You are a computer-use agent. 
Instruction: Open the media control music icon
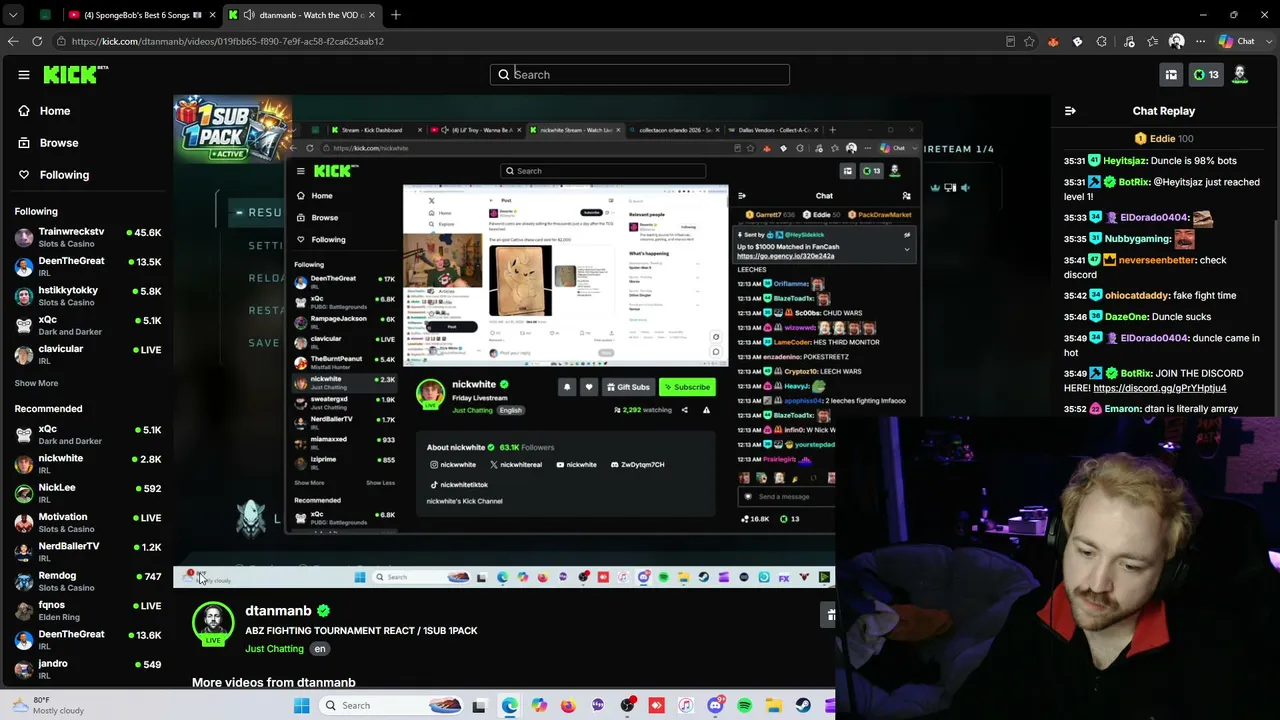click(x=1129, y=41)
